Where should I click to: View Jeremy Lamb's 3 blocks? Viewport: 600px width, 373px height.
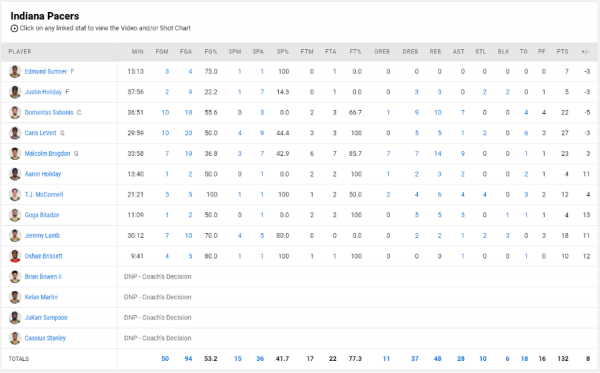[x=507, y=236]
